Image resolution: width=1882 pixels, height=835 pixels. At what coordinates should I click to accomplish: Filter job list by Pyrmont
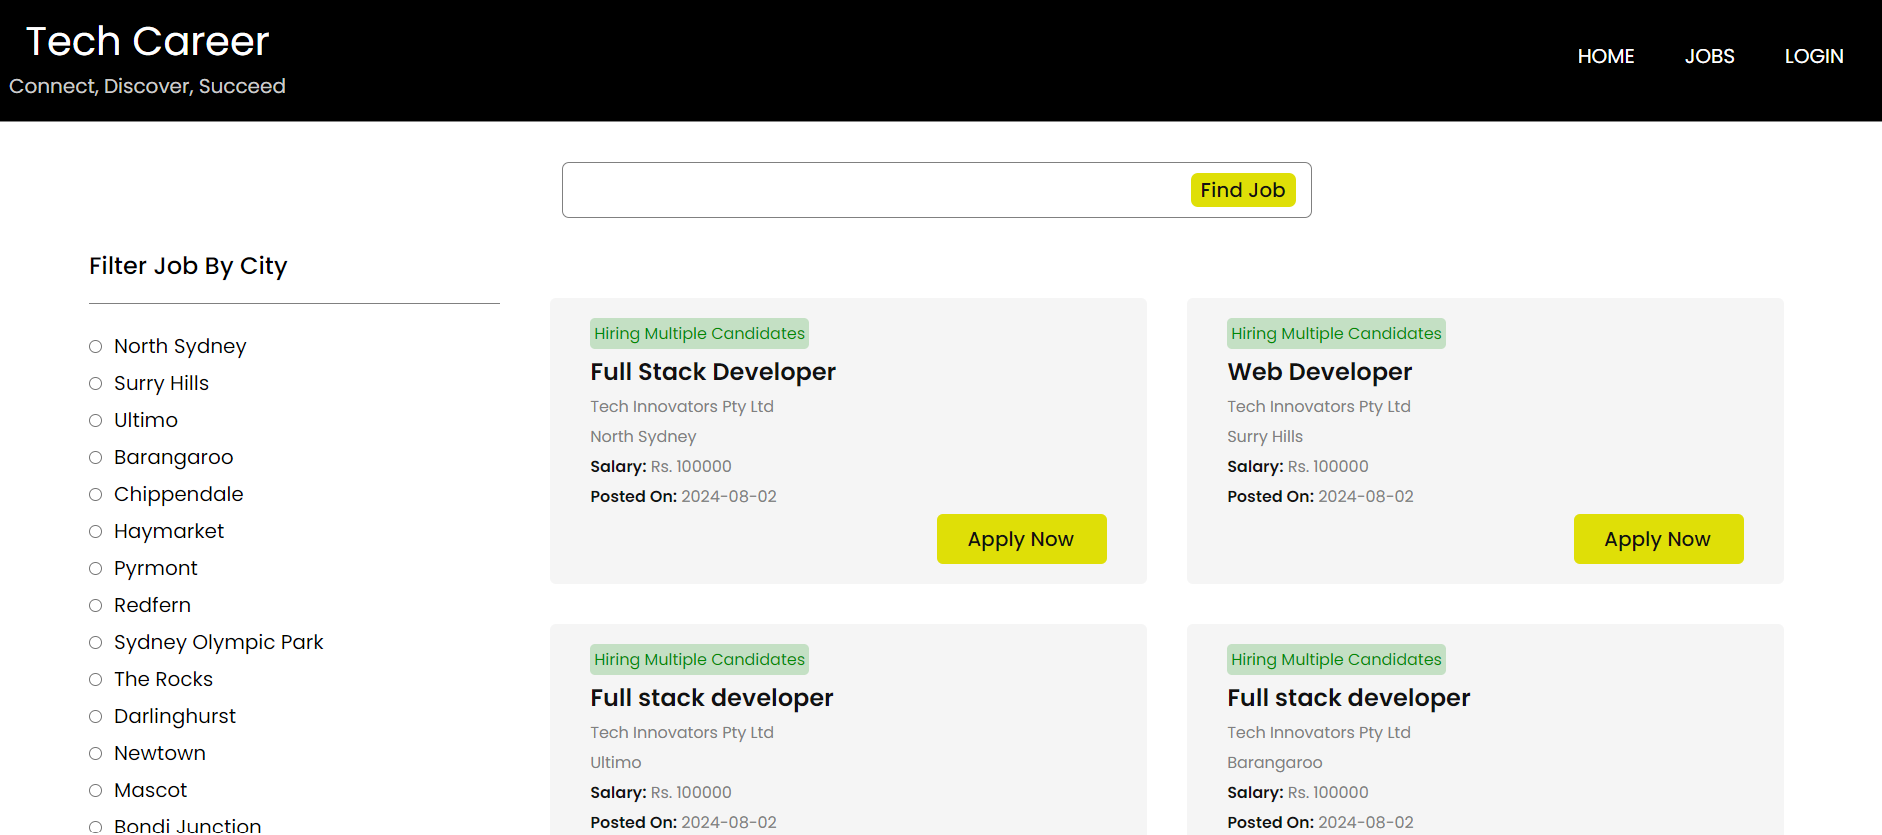pos(96,569)
